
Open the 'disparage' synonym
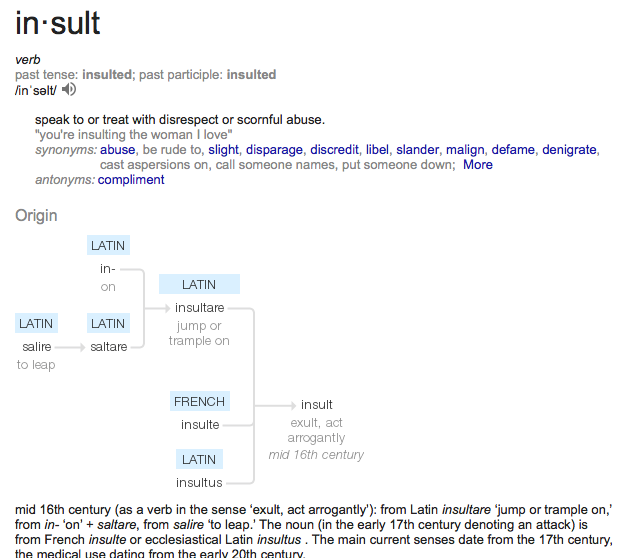click(x=274, y=150)
